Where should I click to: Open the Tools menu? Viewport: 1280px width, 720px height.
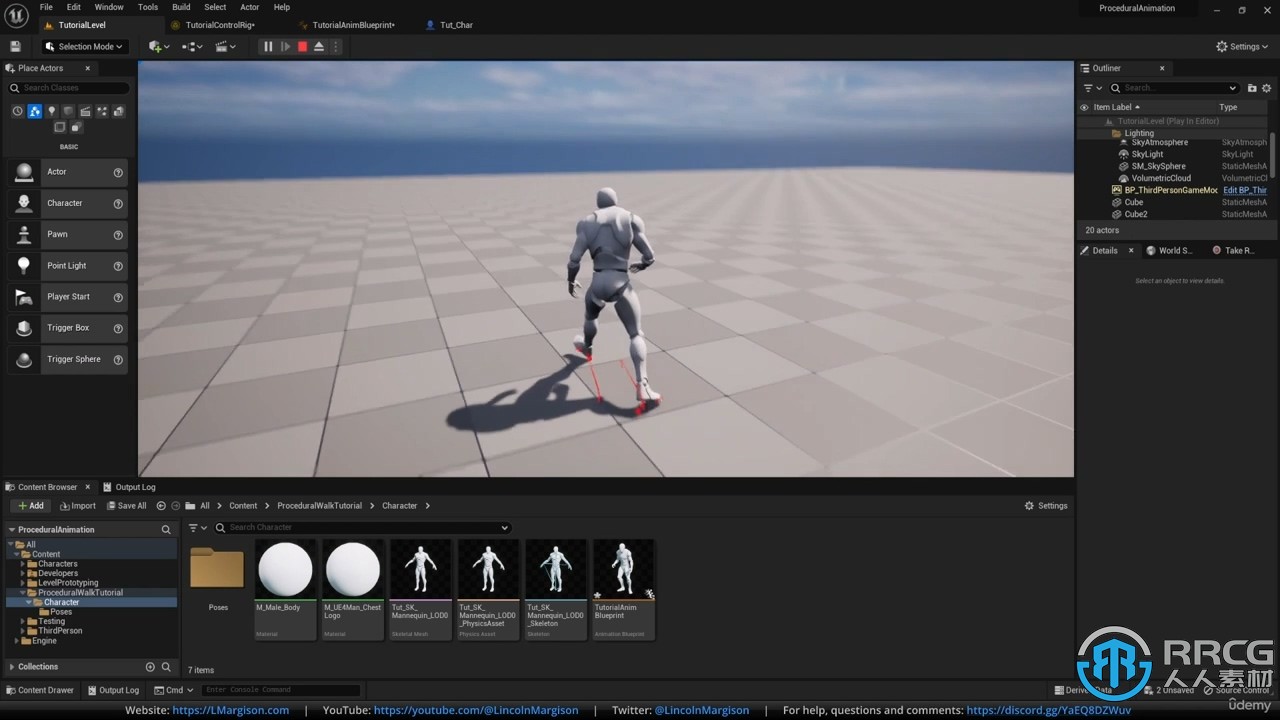[x=148, y=7]
